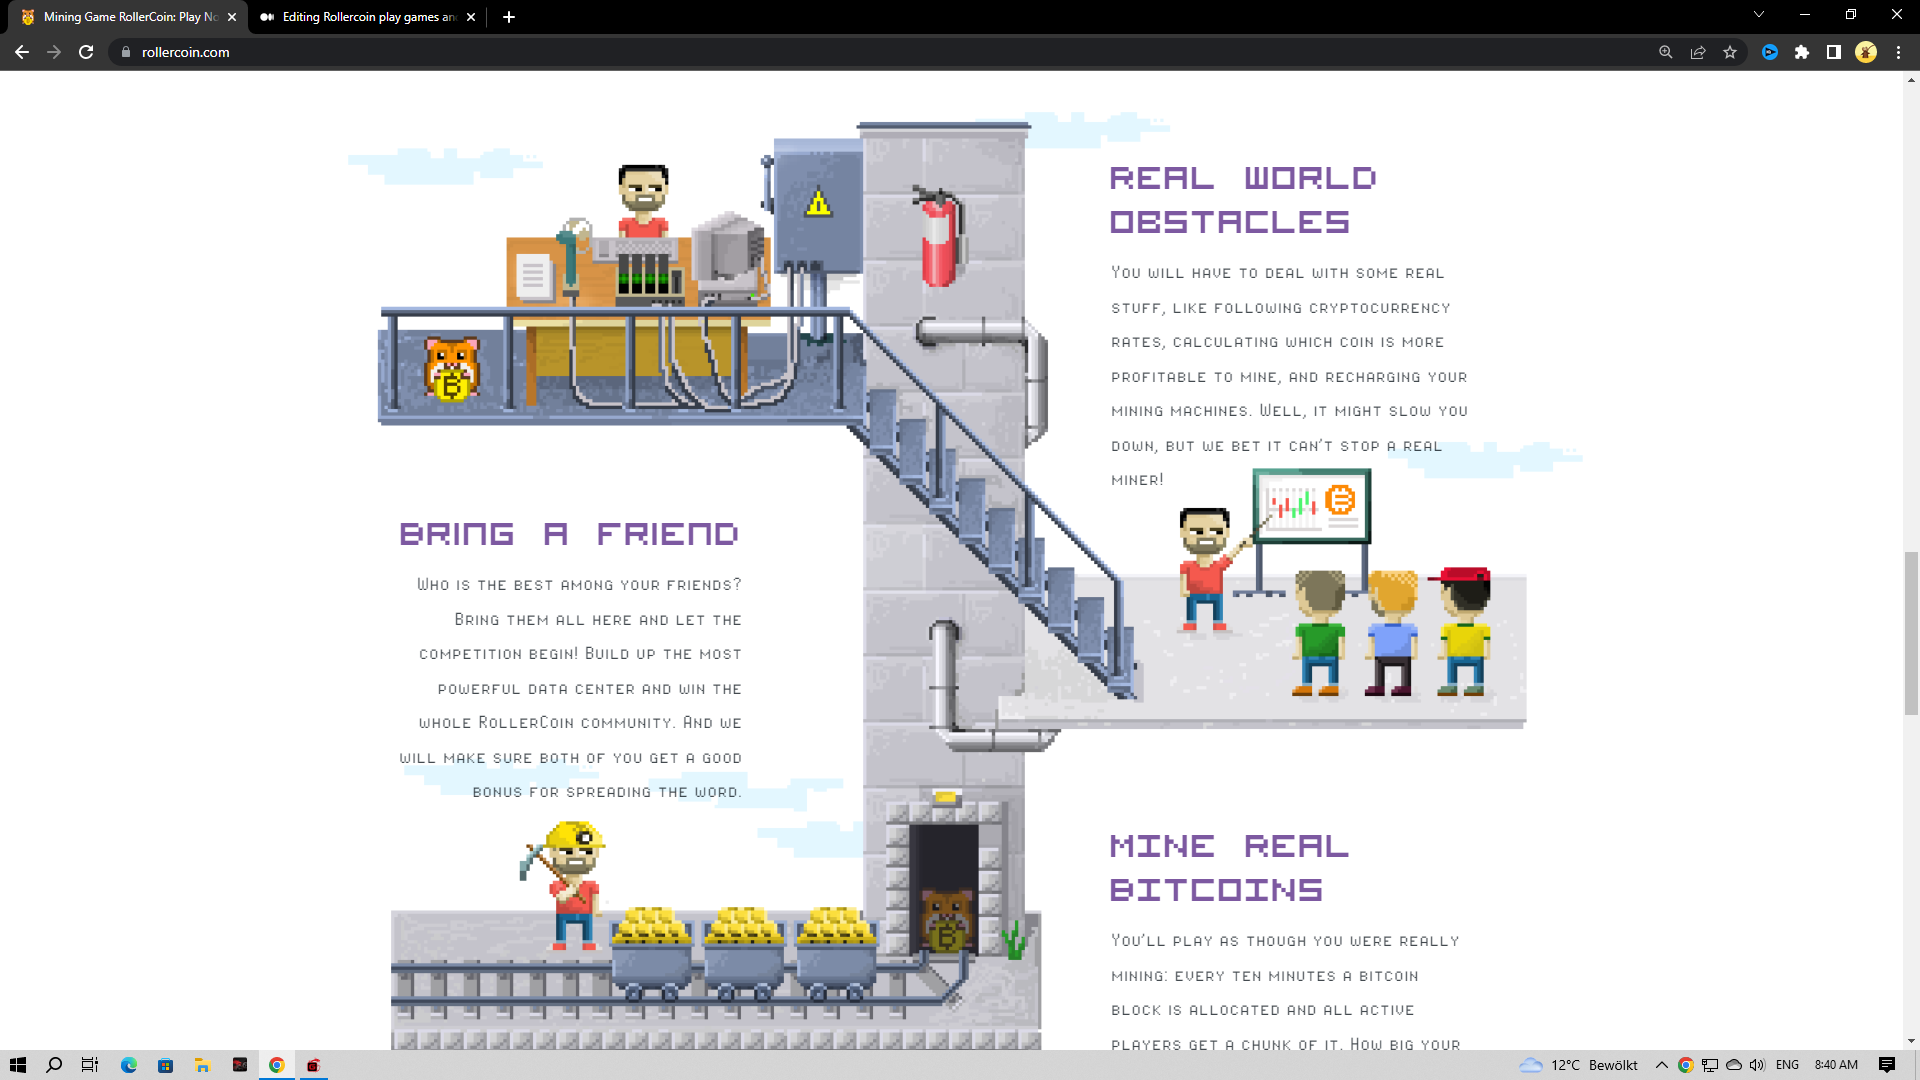This screenshot has width=1920, height=1080.
Task: Open network settings from the tray icon
Action: click(x=1710, y=1065)
